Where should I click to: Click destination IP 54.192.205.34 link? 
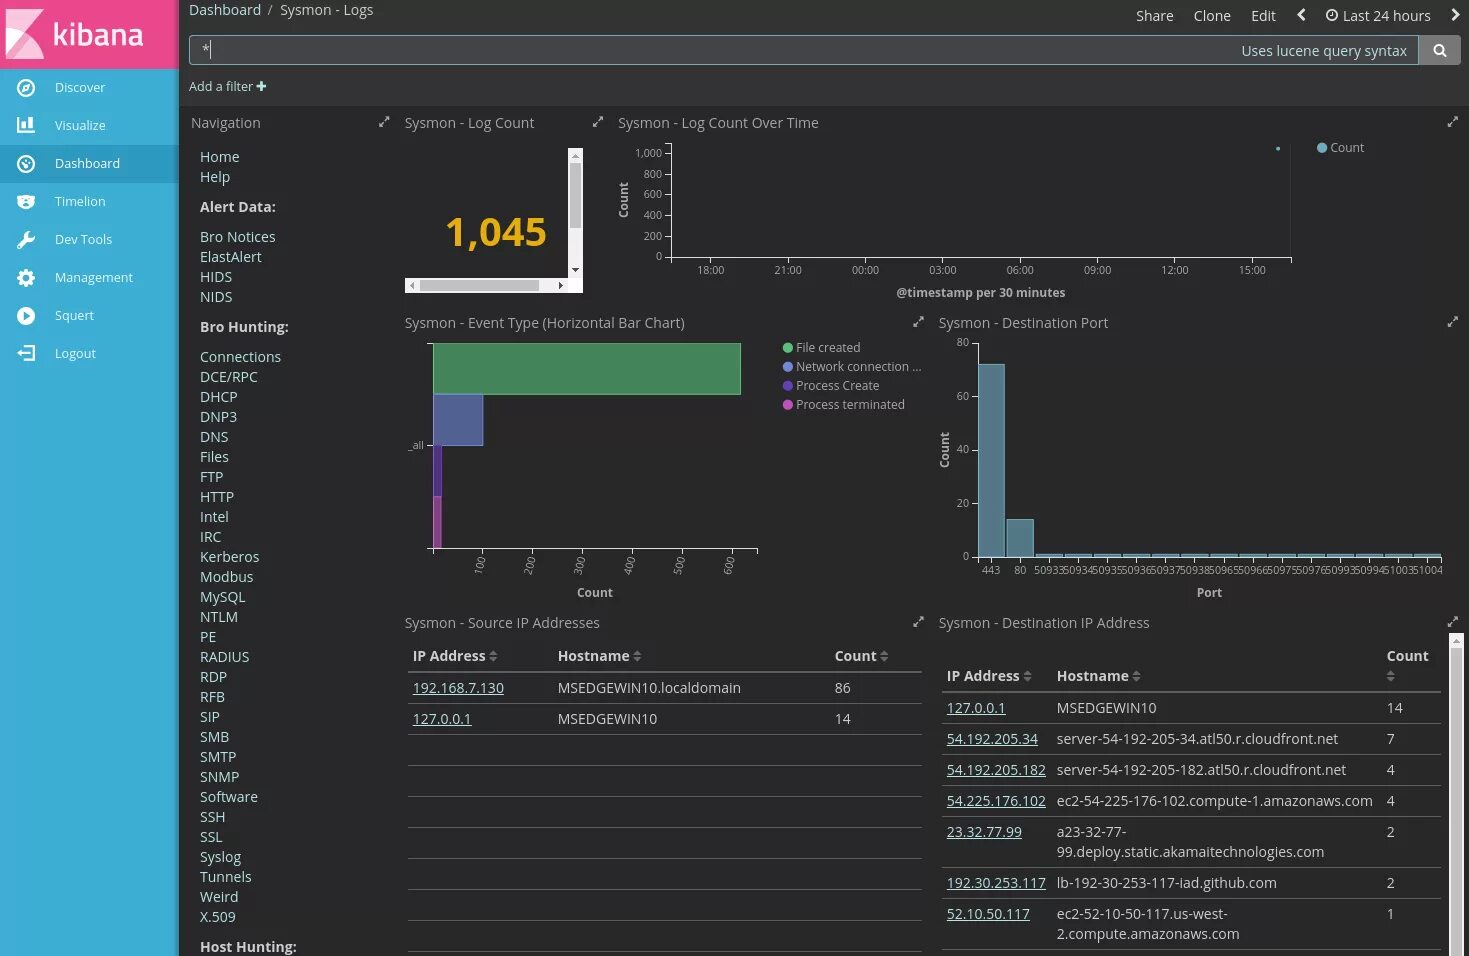(992, 739)
